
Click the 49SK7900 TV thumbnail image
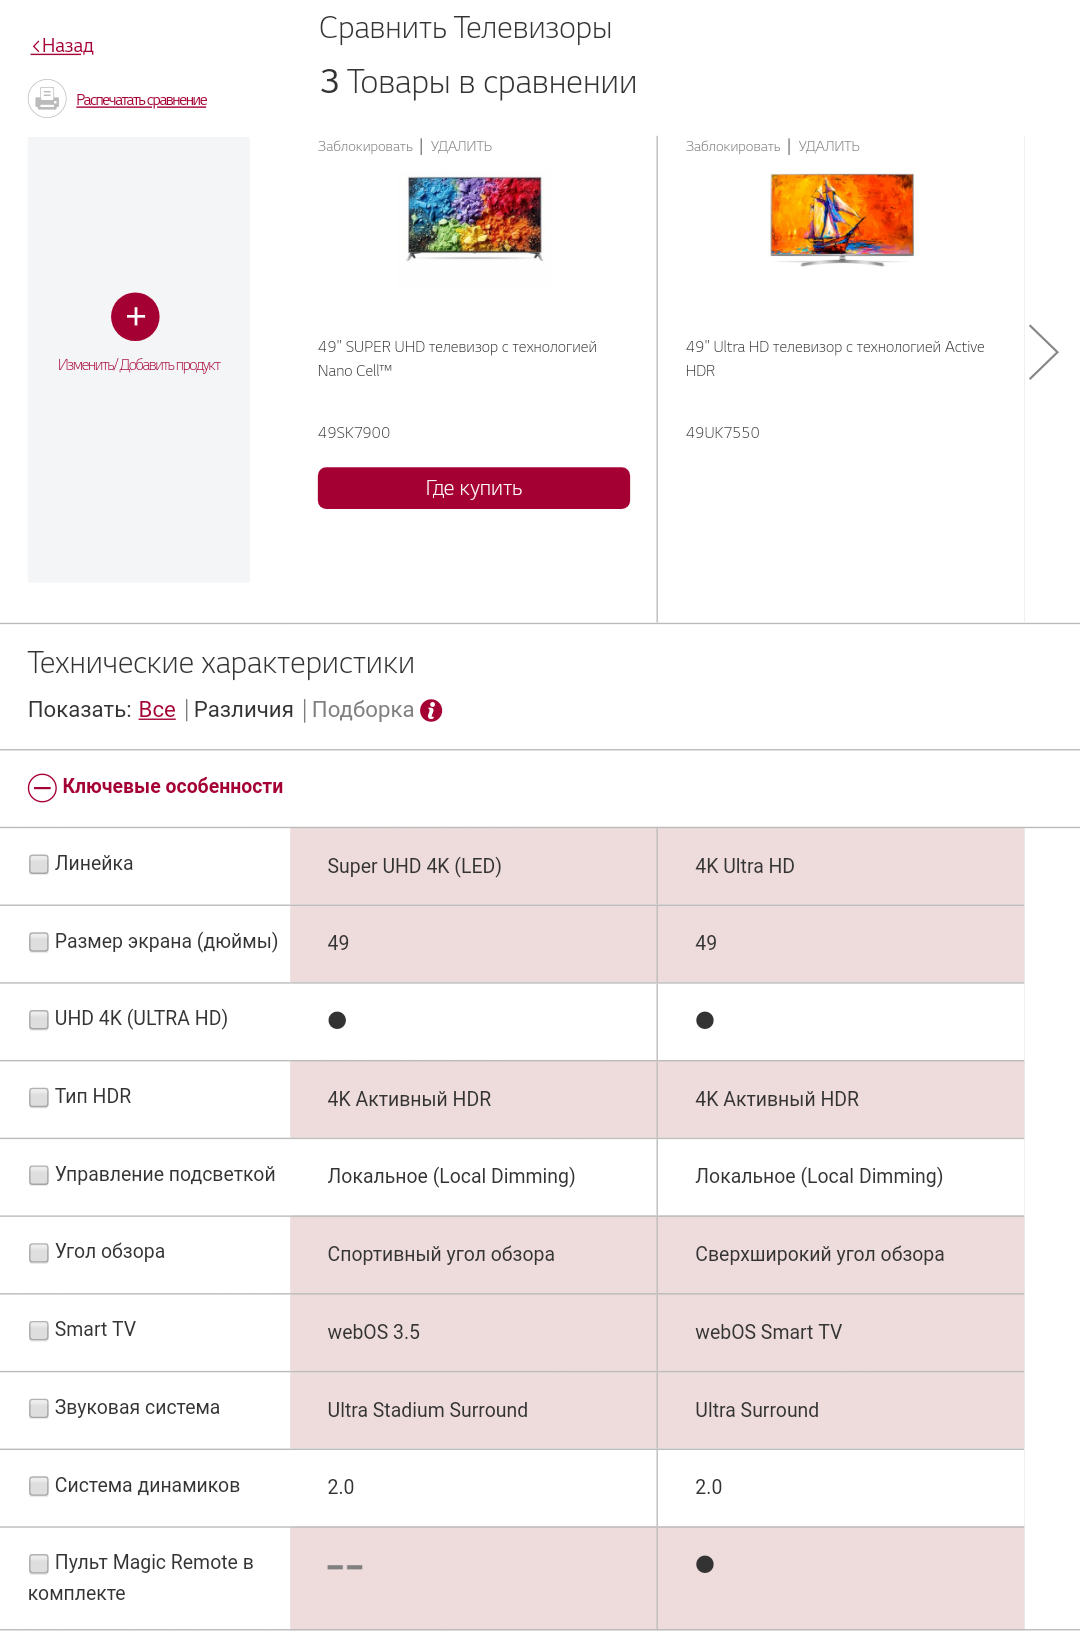point(474,219)
